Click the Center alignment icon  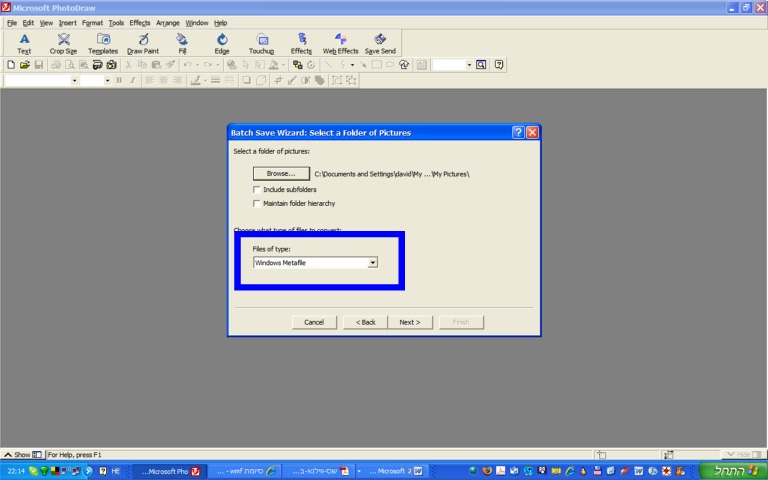[x=164, y=80]
